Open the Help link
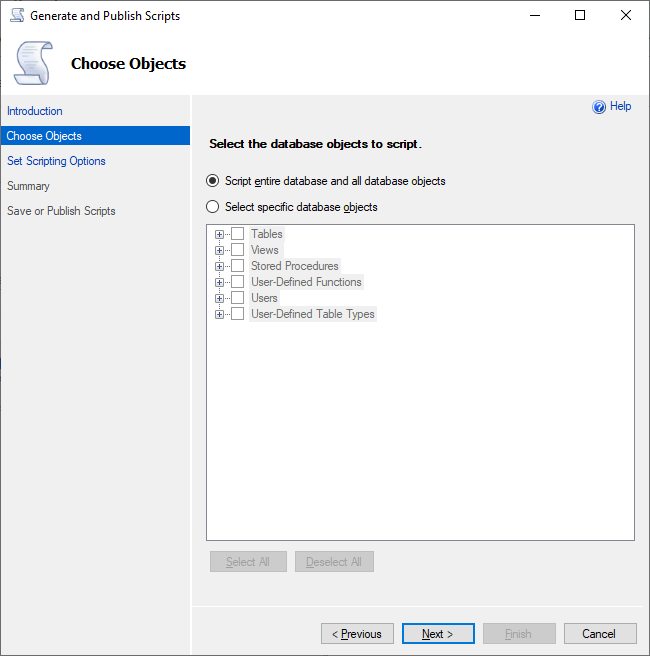This screenshot has width=650, height=656. [x=620, y=106]
